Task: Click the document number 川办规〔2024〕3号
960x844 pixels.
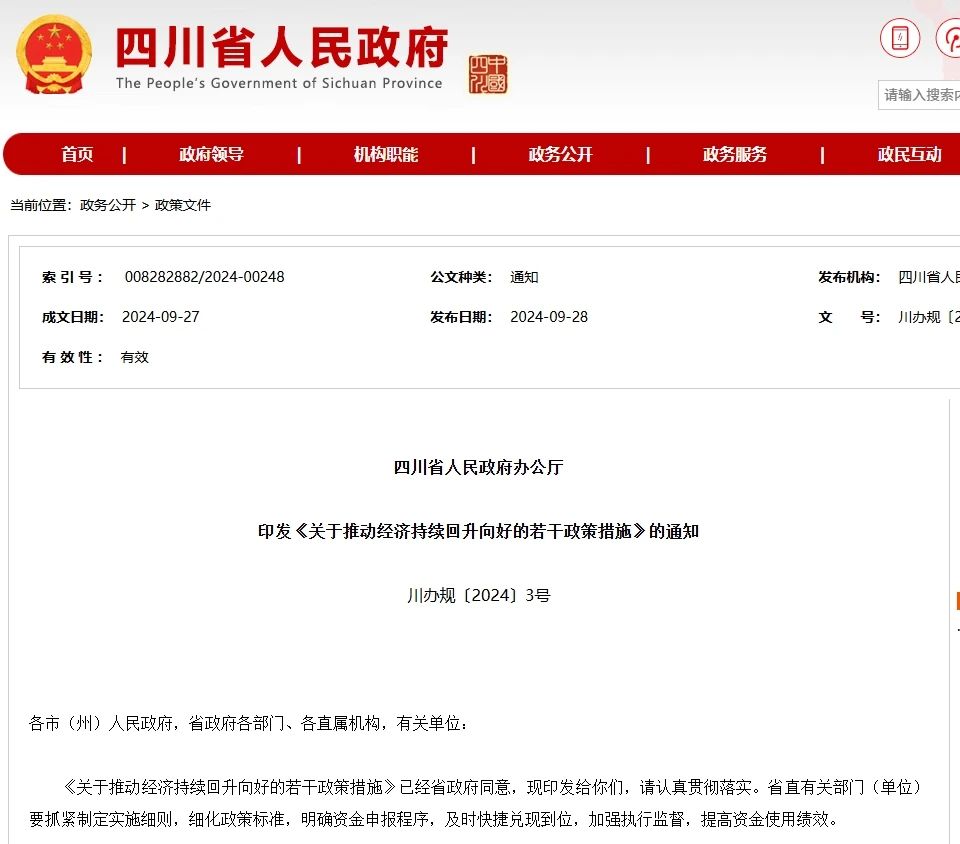Action: [478, 596]
